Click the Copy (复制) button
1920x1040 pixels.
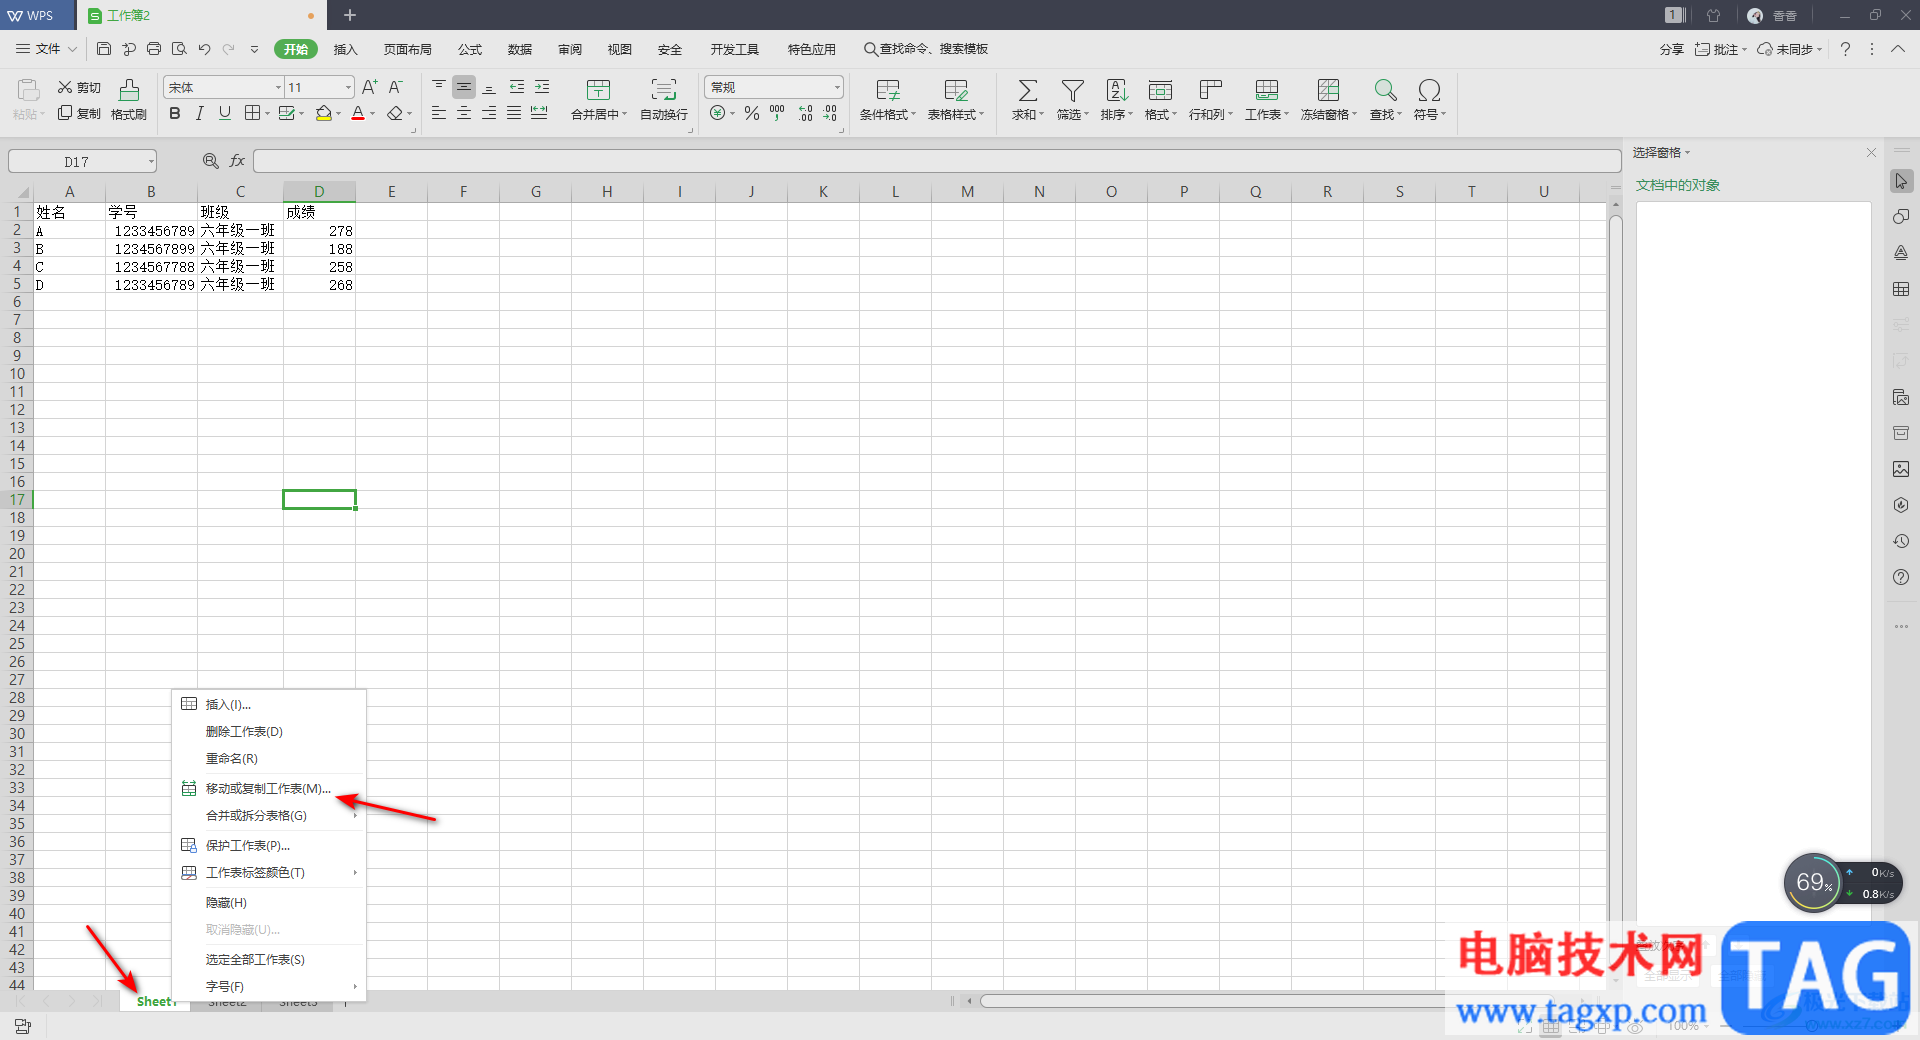[x=79, y=114]
